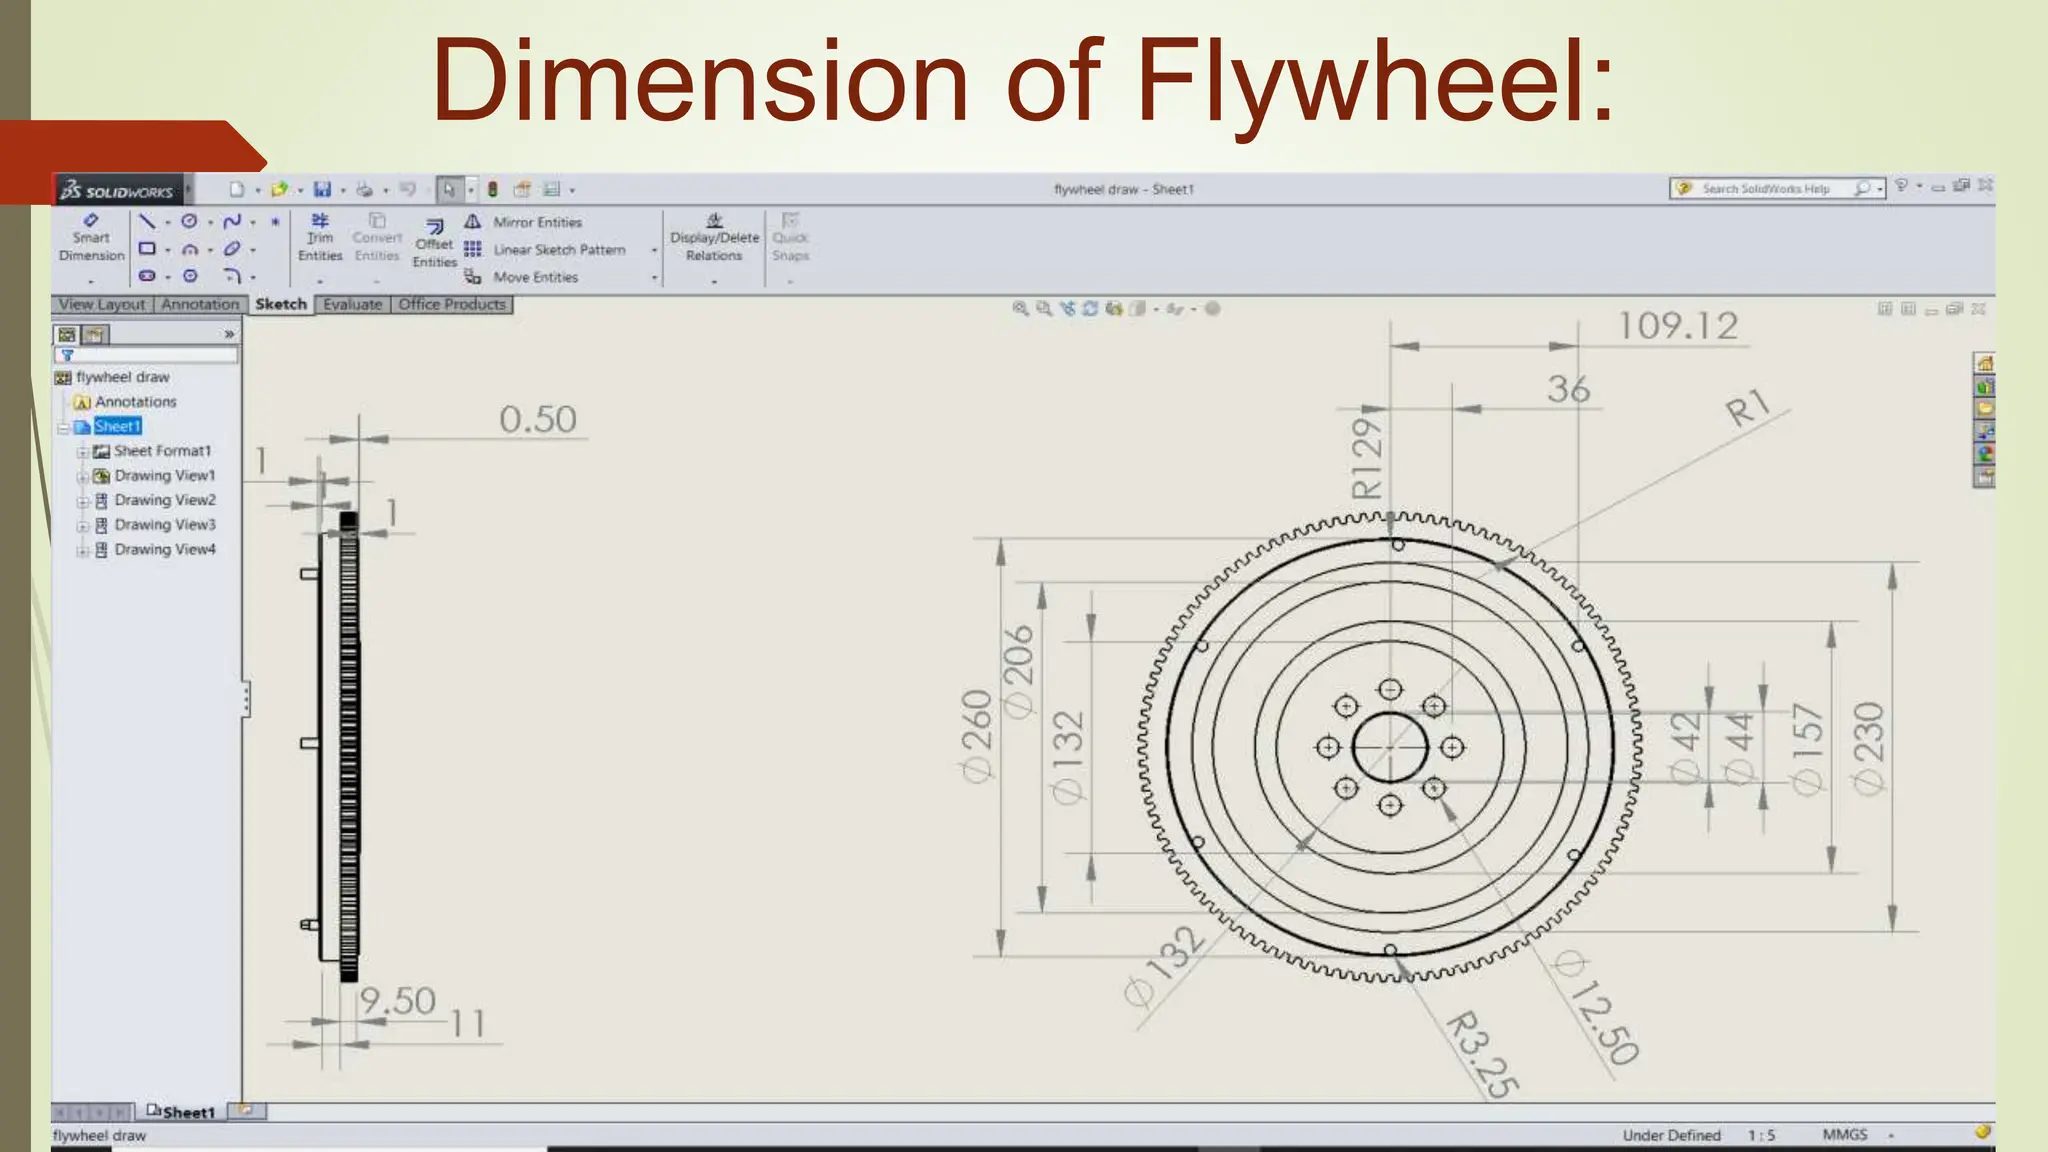Screen dimensions: 2048x1152
Task: Select the Straight Slot tool
Action: (x=147, y=275)
